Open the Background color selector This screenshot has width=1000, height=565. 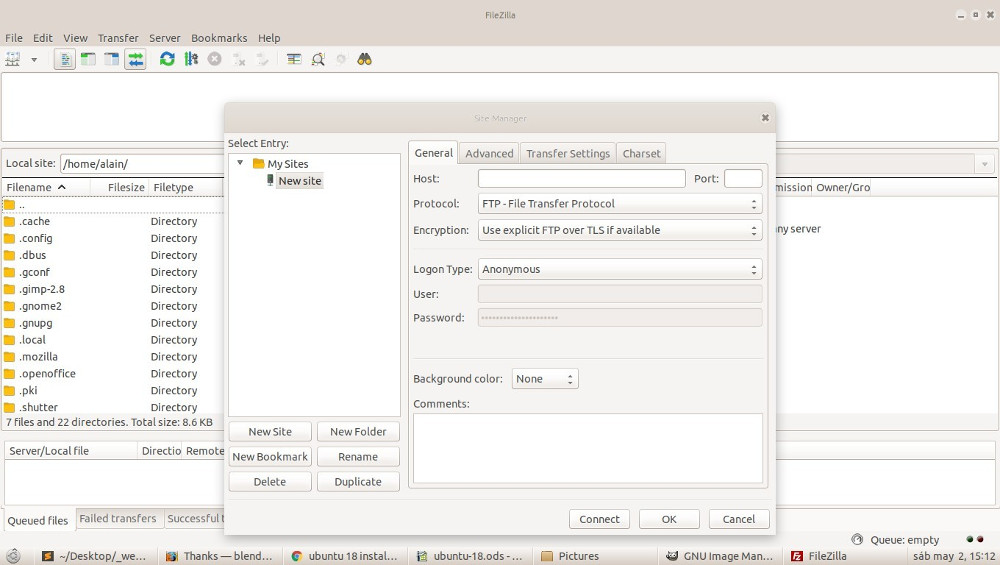point(544,379)
